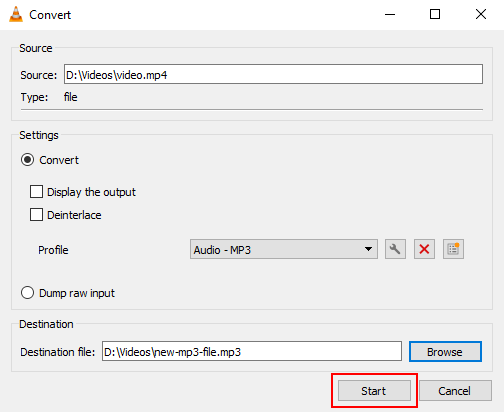Open the Audio - MP3 profile dropdown

click(284, 249)
